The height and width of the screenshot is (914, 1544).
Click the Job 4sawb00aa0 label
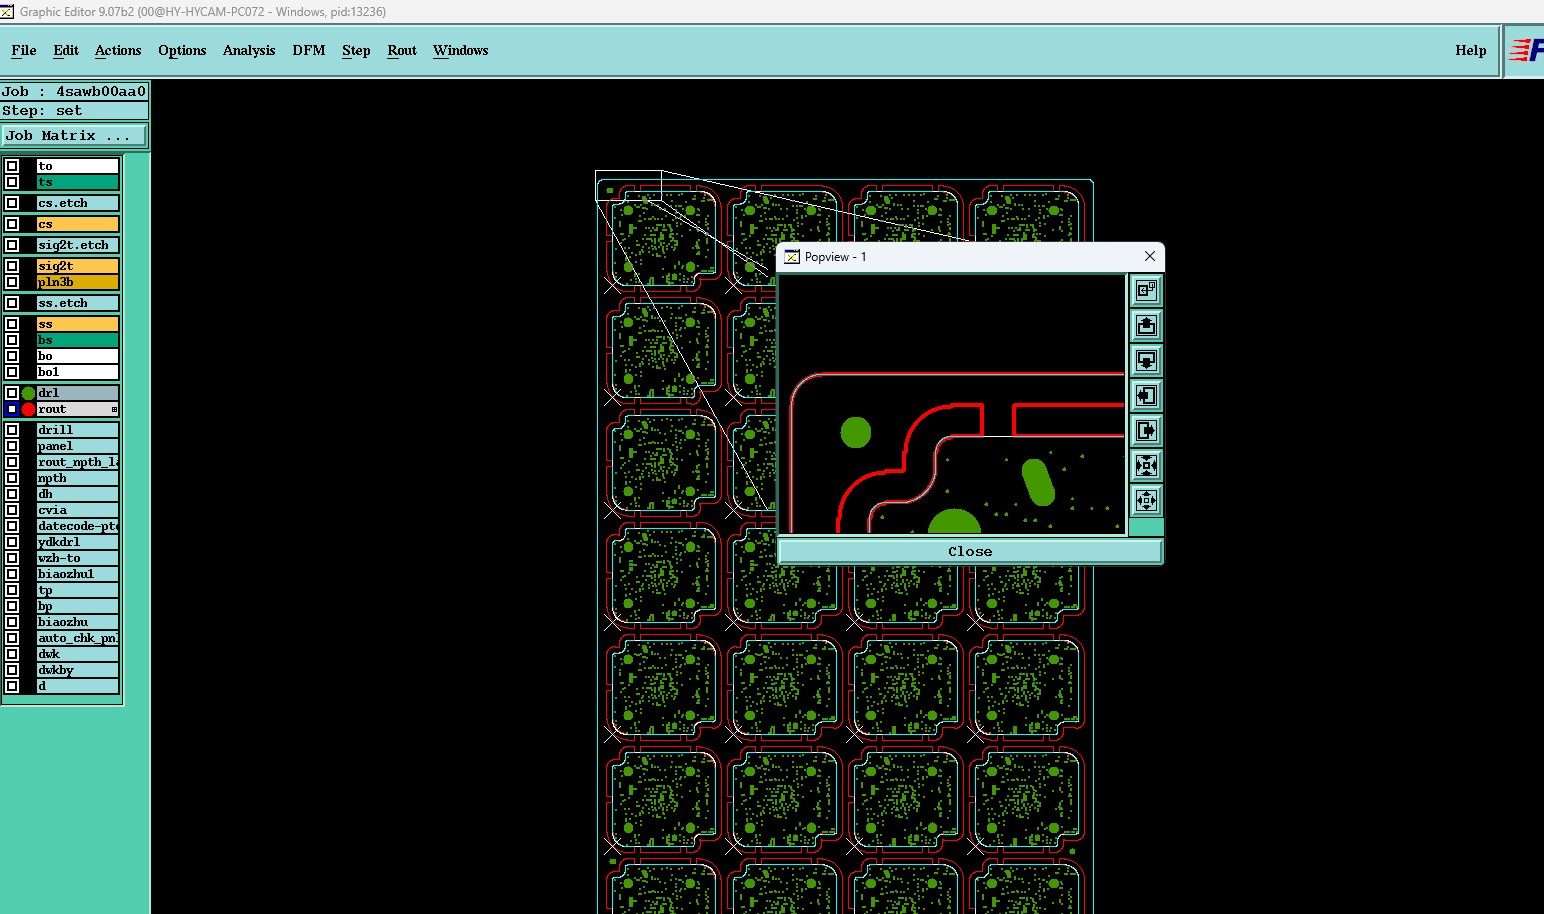point(74,91)
